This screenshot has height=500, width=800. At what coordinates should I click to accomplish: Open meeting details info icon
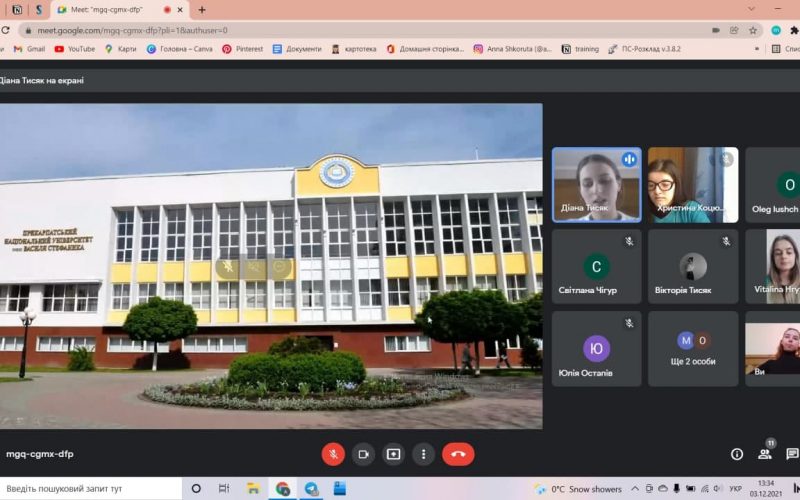[737, 454]
